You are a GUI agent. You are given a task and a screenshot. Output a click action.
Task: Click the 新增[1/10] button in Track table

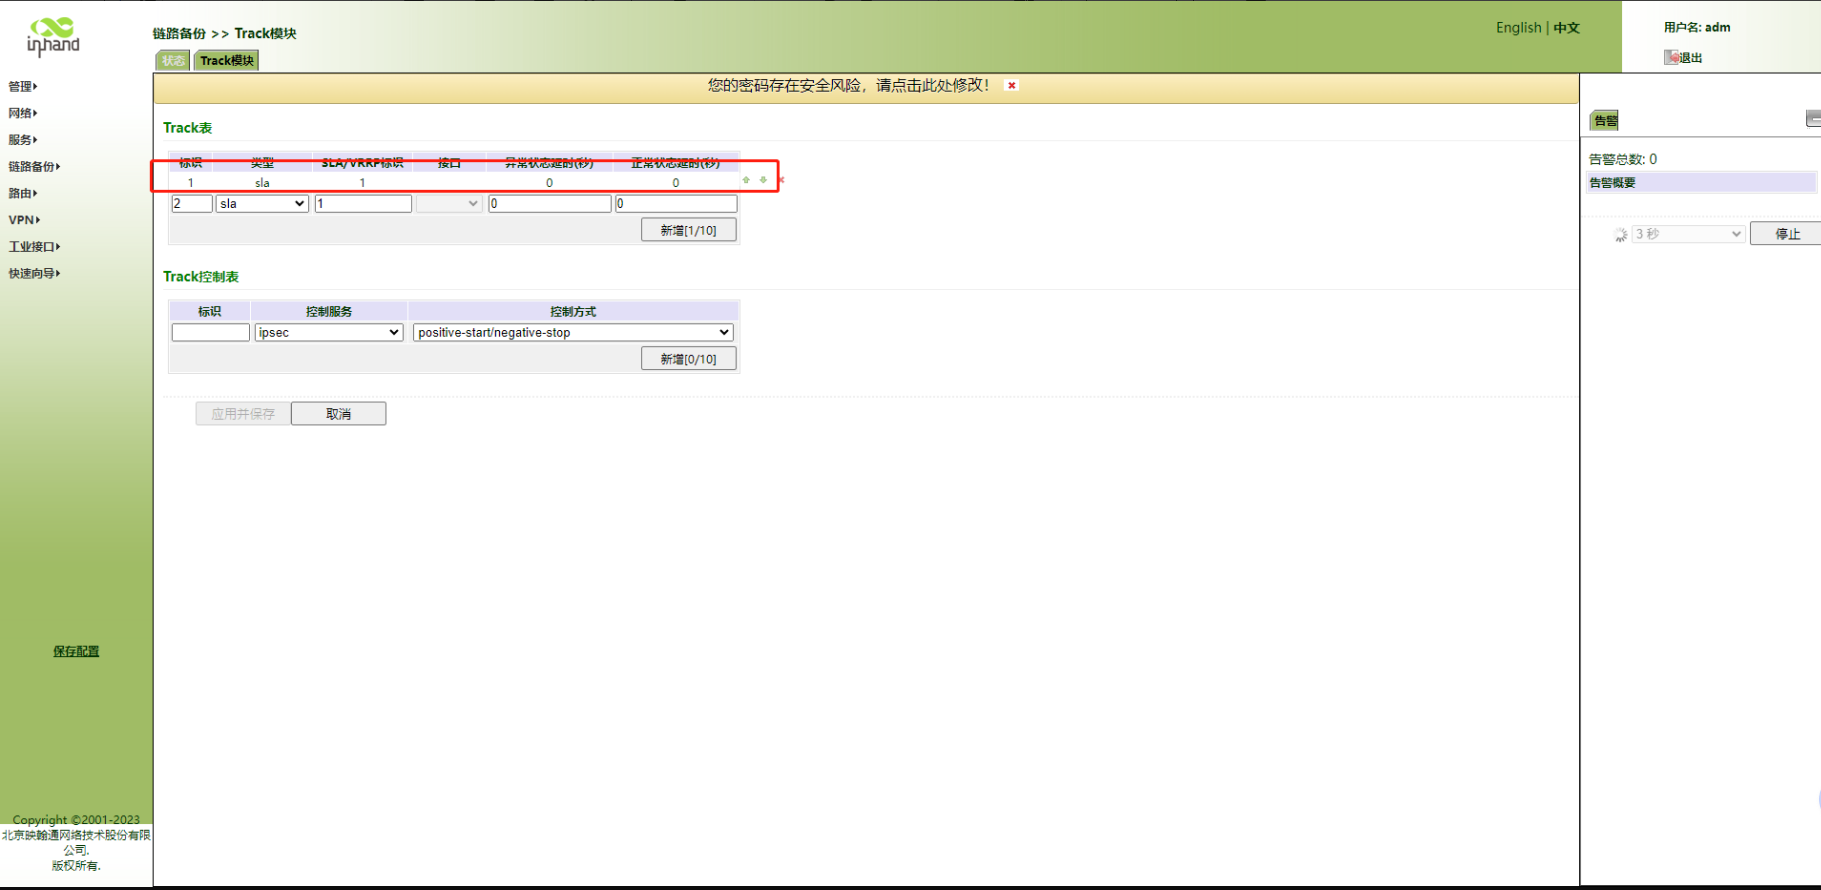pos(688,231)
